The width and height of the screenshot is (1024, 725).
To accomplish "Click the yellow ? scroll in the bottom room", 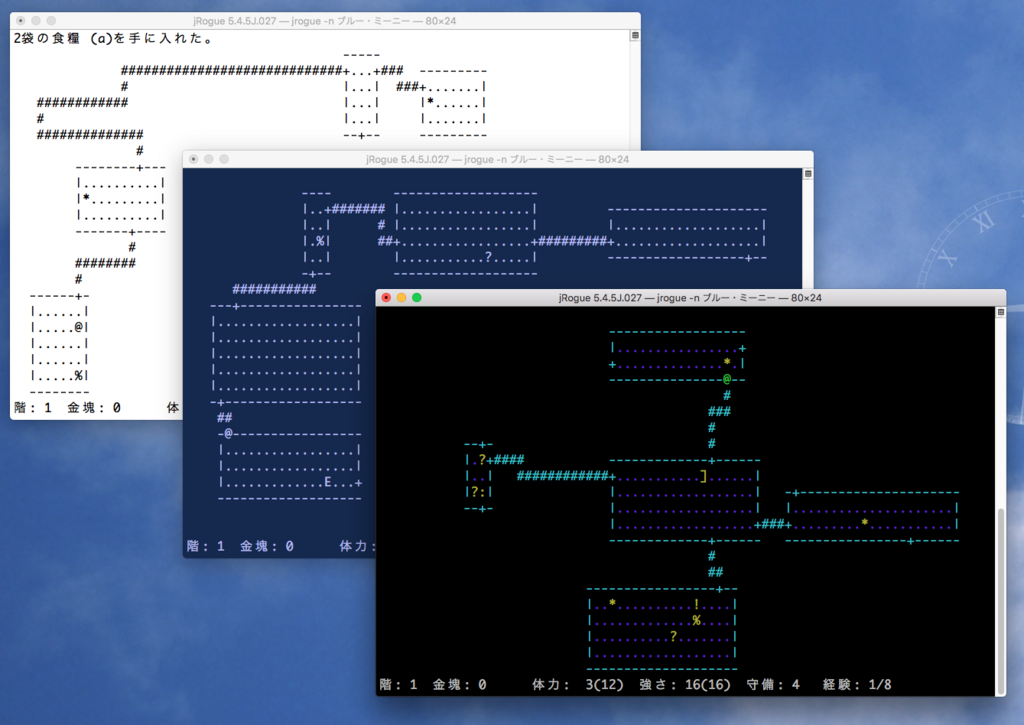I will pyautogui.click(x=673, y=636).
